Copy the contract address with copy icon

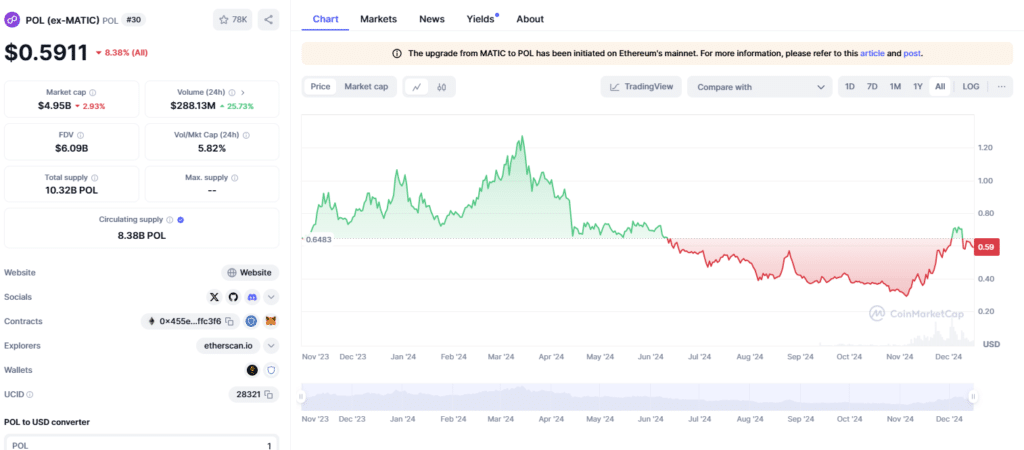coord(230,321)
